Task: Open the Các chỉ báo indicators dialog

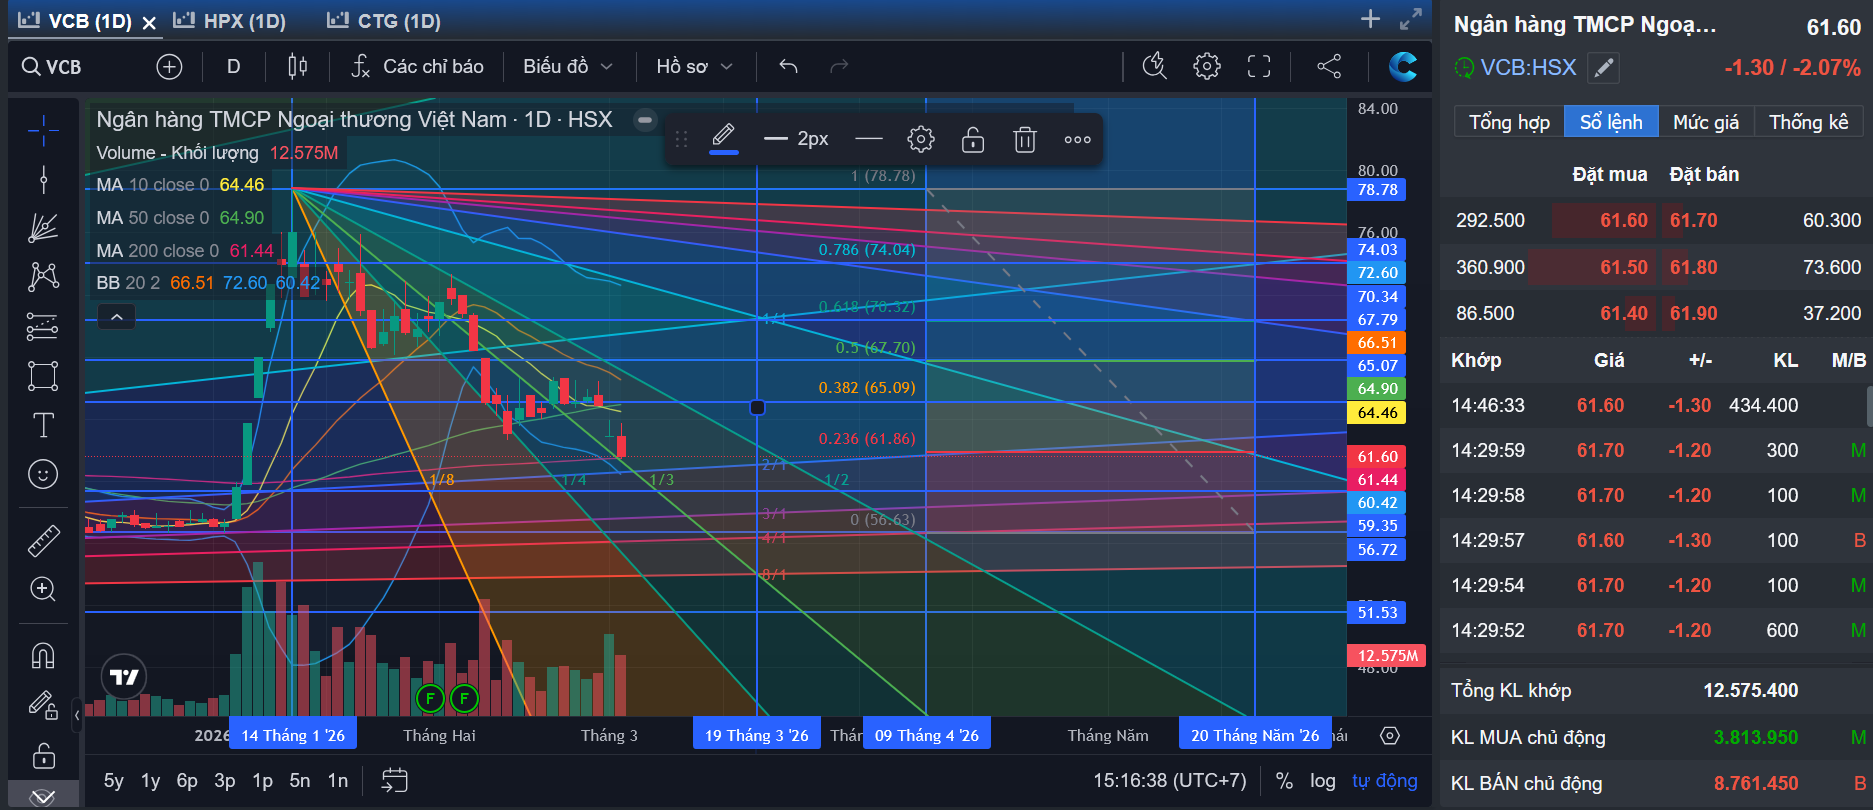Action: pyautogui.click(x=418, y=67)
